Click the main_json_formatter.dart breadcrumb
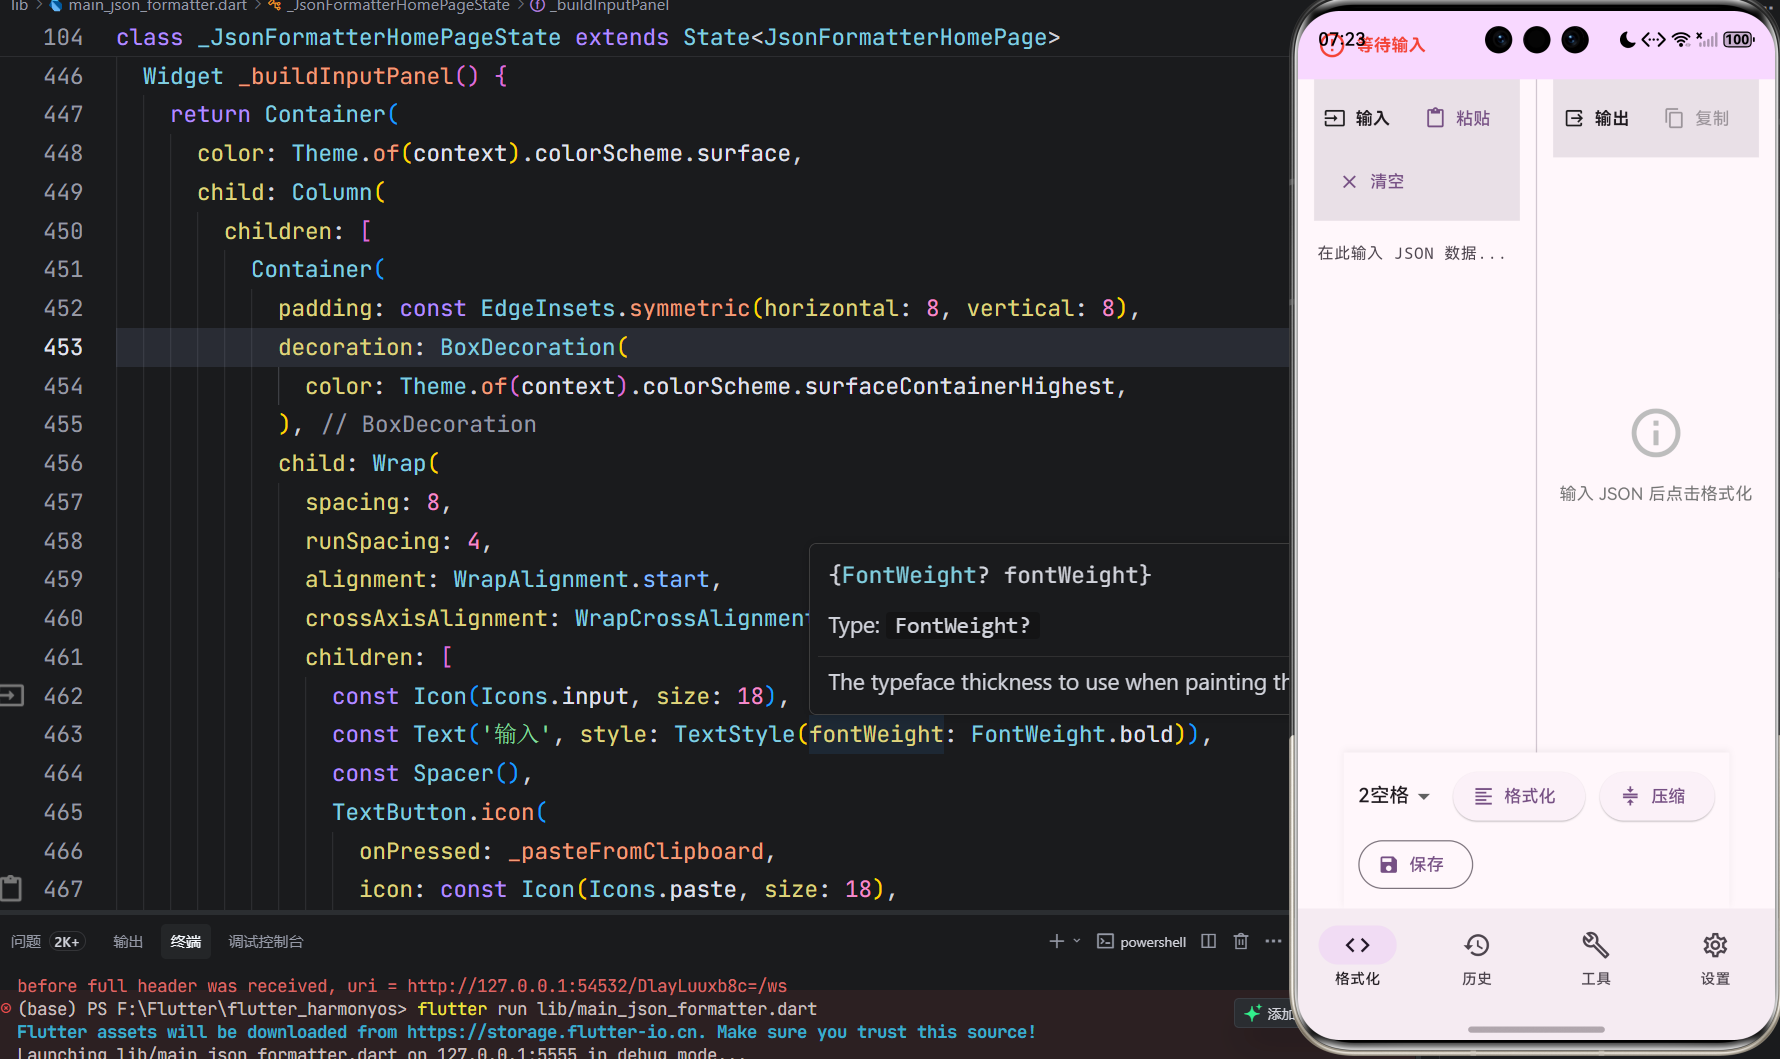 (x=157, y=6)
